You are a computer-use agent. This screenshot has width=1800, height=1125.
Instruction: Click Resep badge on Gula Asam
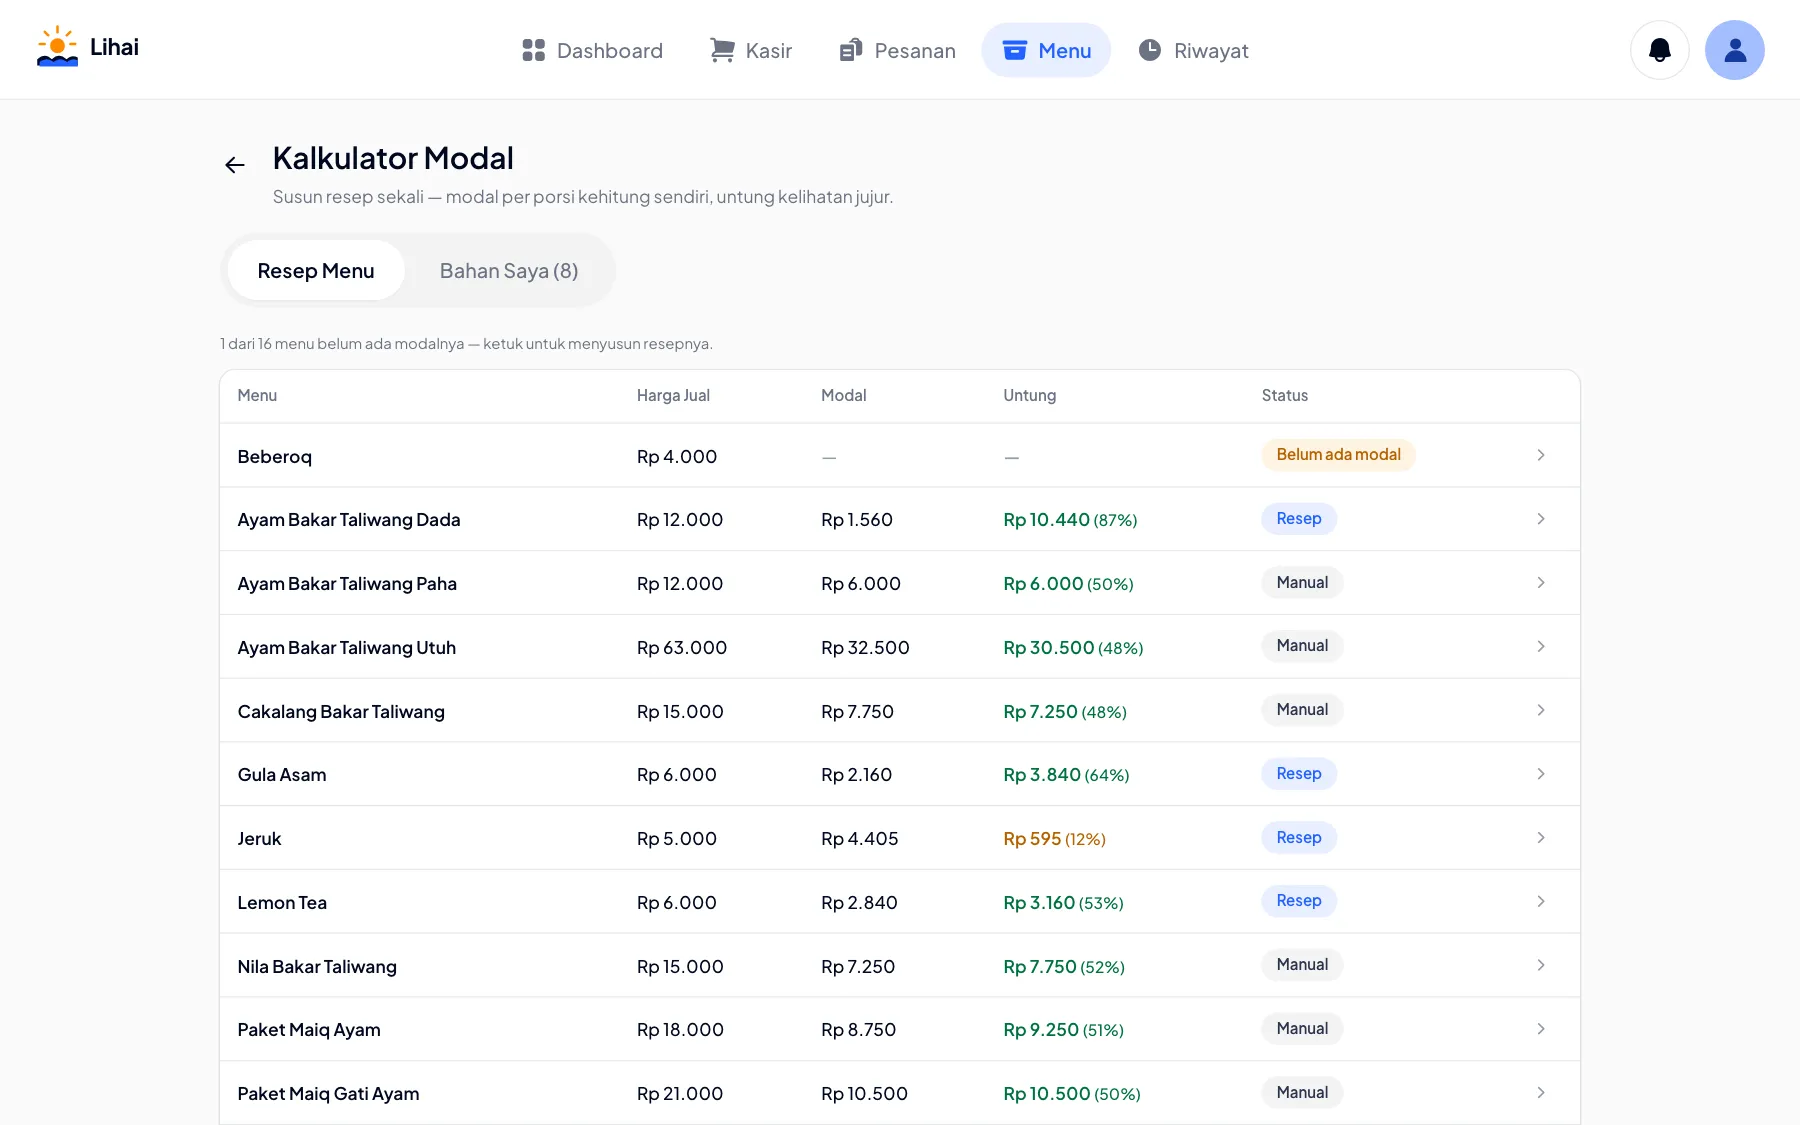click(1299, 774)
